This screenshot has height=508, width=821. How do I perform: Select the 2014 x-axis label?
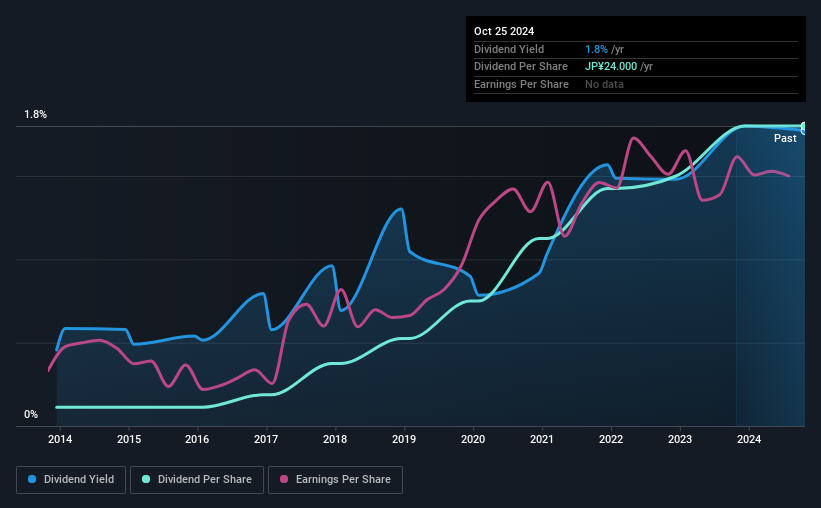pyautogui.click(x=60, y=439)
